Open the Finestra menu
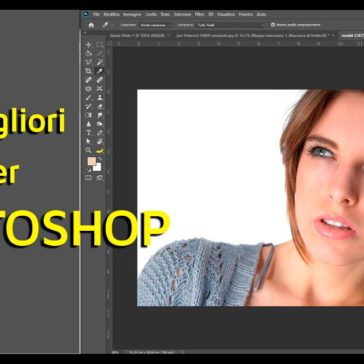This screenshot has height=364, width=364. [246, 14]
